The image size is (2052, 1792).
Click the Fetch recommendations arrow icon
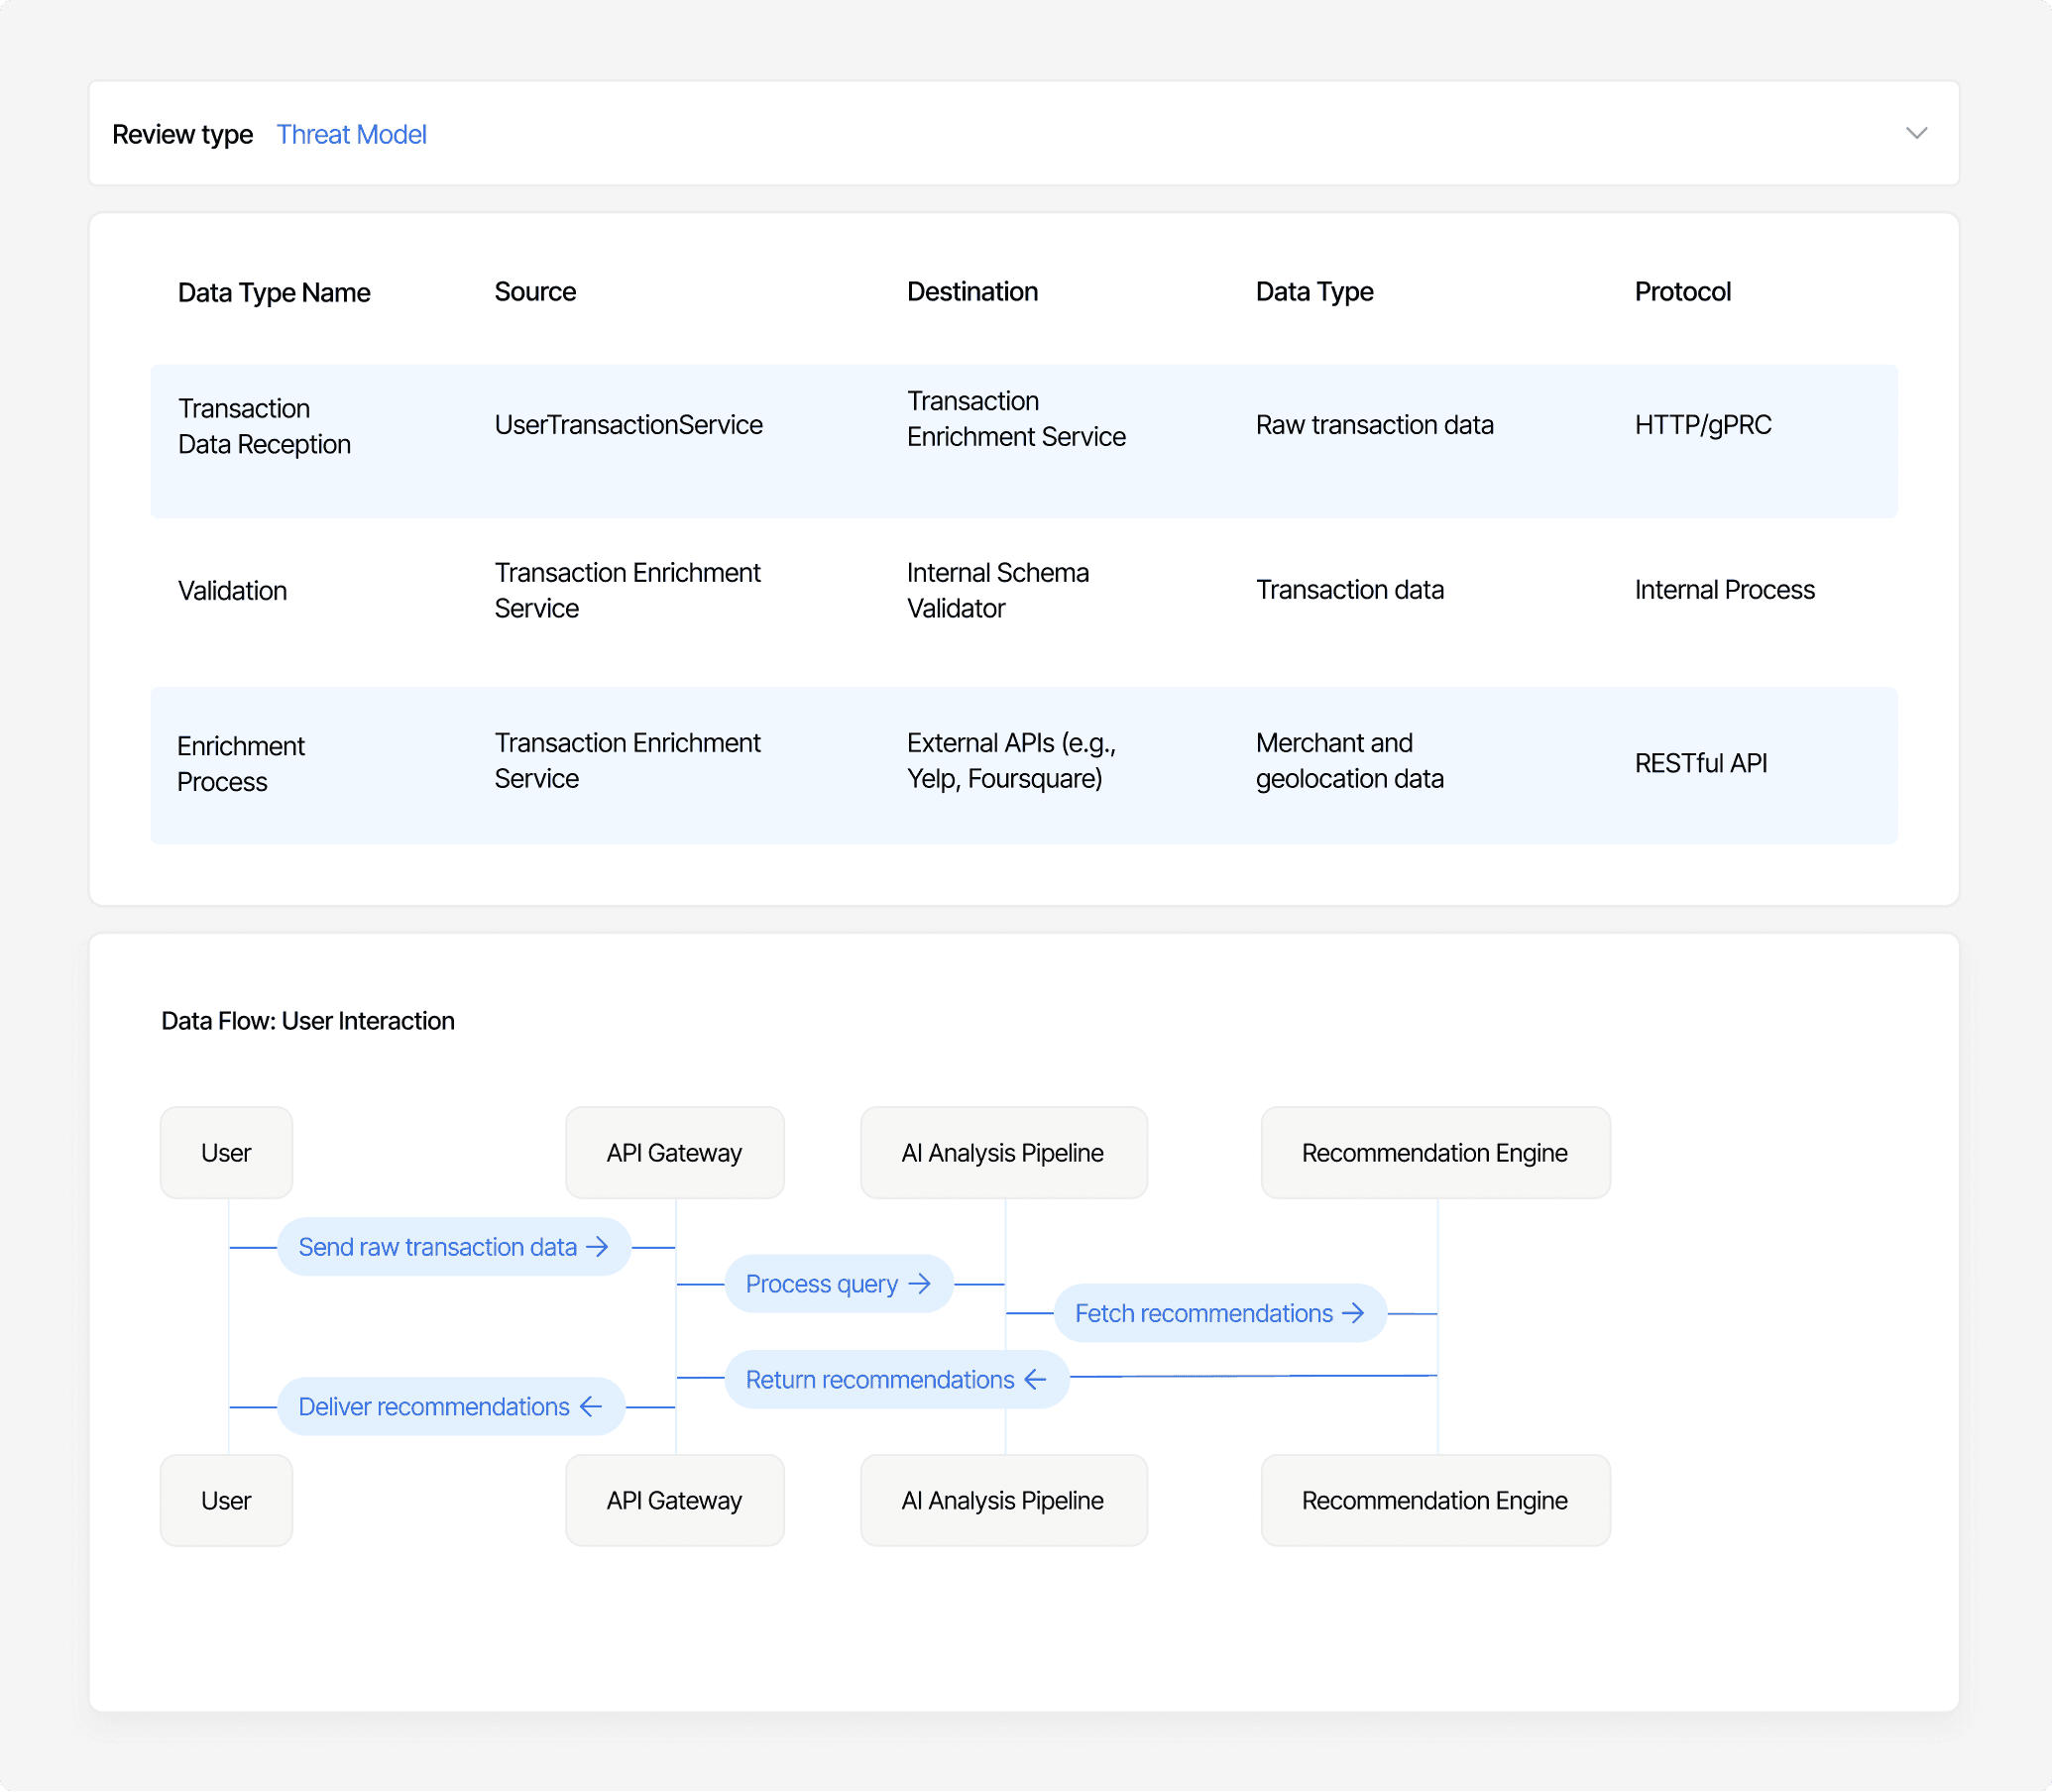point(1353,1312)
